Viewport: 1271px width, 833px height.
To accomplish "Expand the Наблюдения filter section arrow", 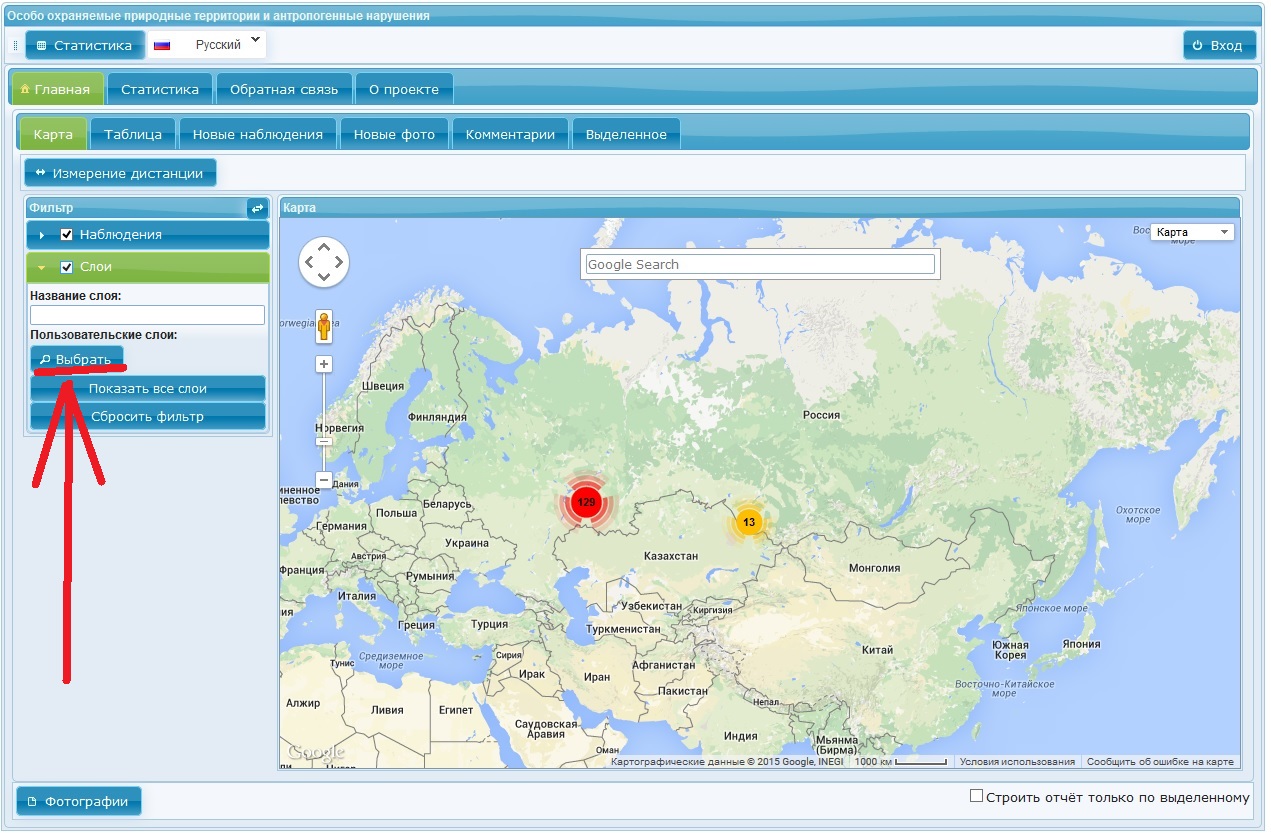I will click(x=42, y=235).
